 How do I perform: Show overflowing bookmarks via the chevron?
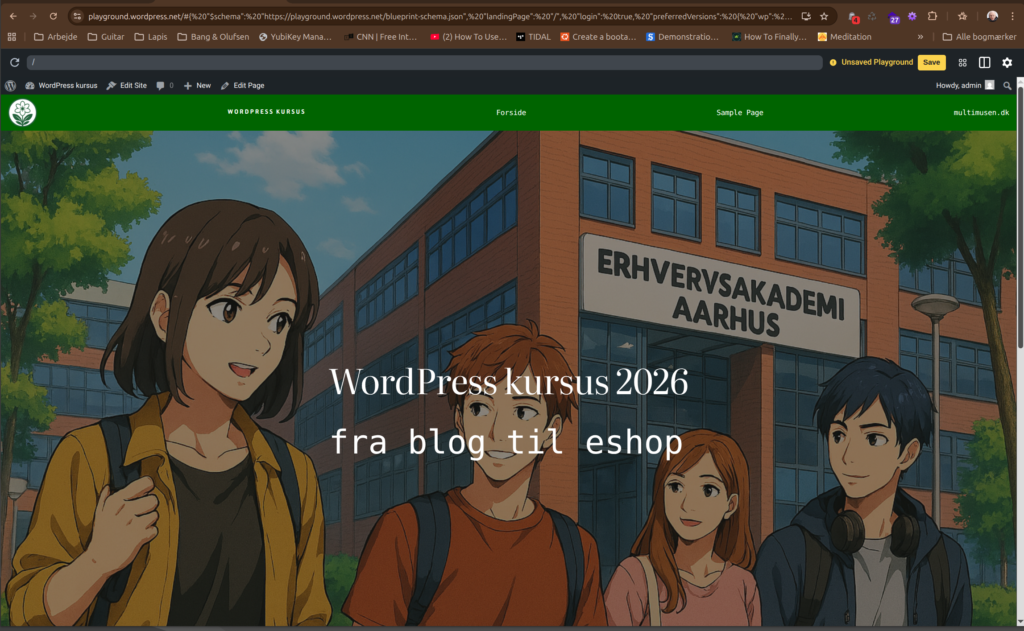click(x=921, y=36)
